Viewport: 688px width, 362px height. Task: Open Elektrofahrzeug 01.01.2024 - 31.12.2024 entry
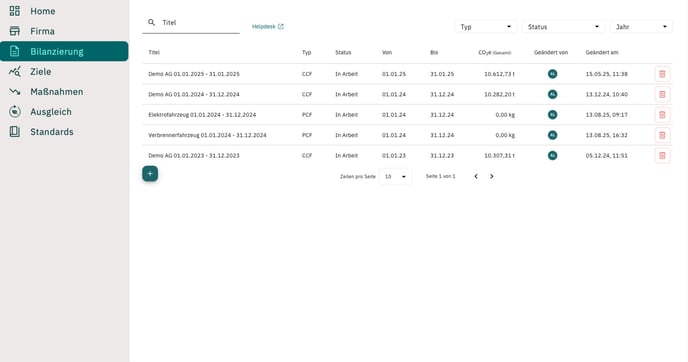tap(202, 115)
